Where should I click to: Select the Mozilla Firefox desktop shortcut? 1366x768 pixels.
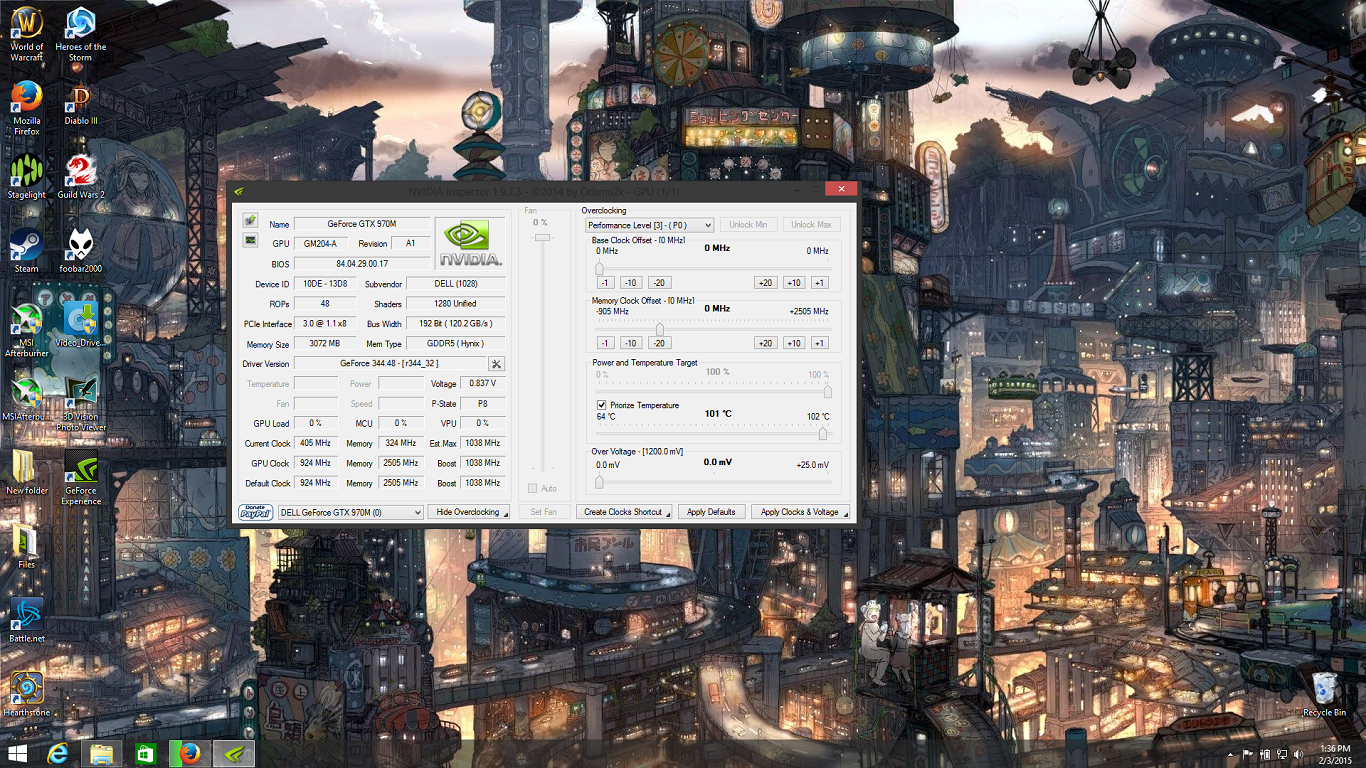[x=27, y=108]
